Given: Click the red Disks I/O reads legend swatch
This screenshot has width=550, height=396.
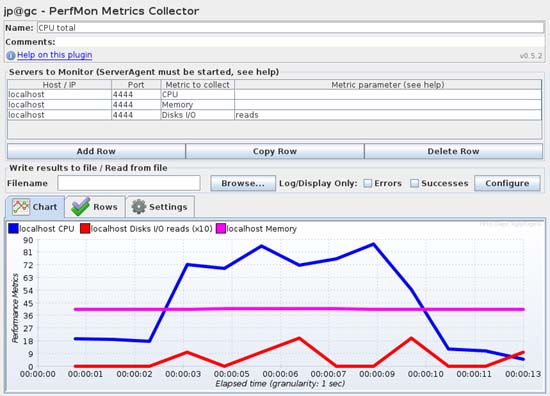Looking at the screenshot, I should 85,229.
